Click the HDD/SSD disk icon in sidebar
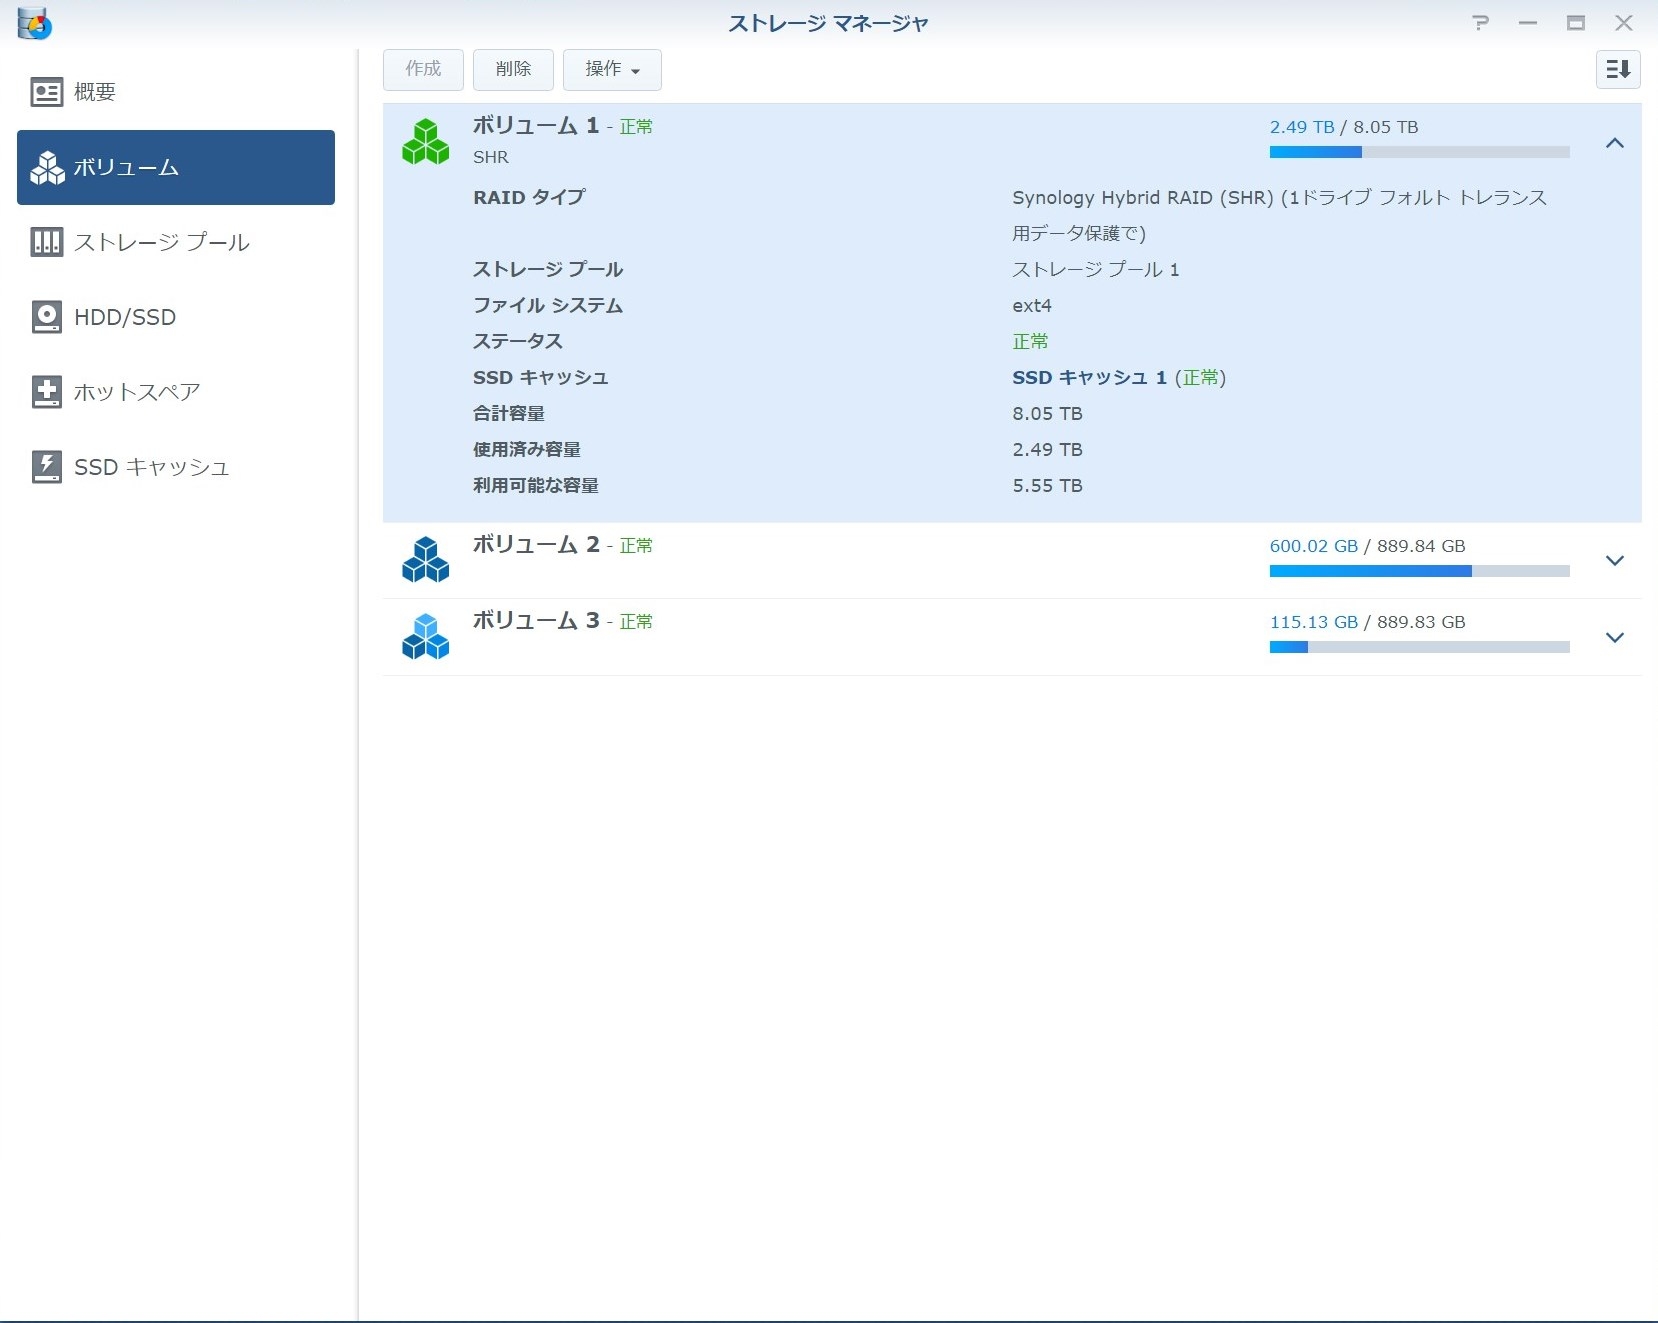 point(46,317)
